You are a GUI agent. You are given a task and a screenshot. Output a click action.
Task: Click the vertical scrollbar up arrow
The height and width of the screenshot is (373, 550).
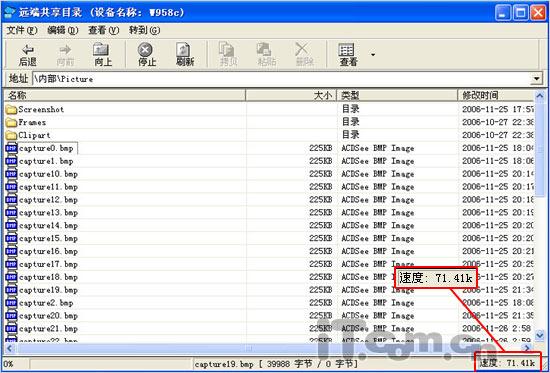pos(539,95)
